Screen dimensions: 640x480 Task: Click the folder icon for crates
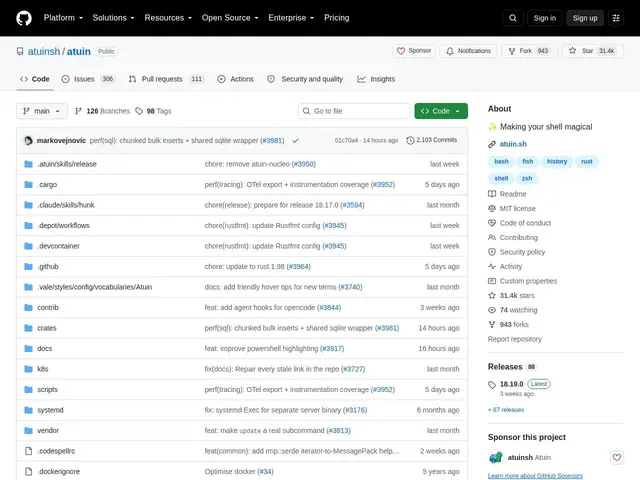(x=28, y=328)
